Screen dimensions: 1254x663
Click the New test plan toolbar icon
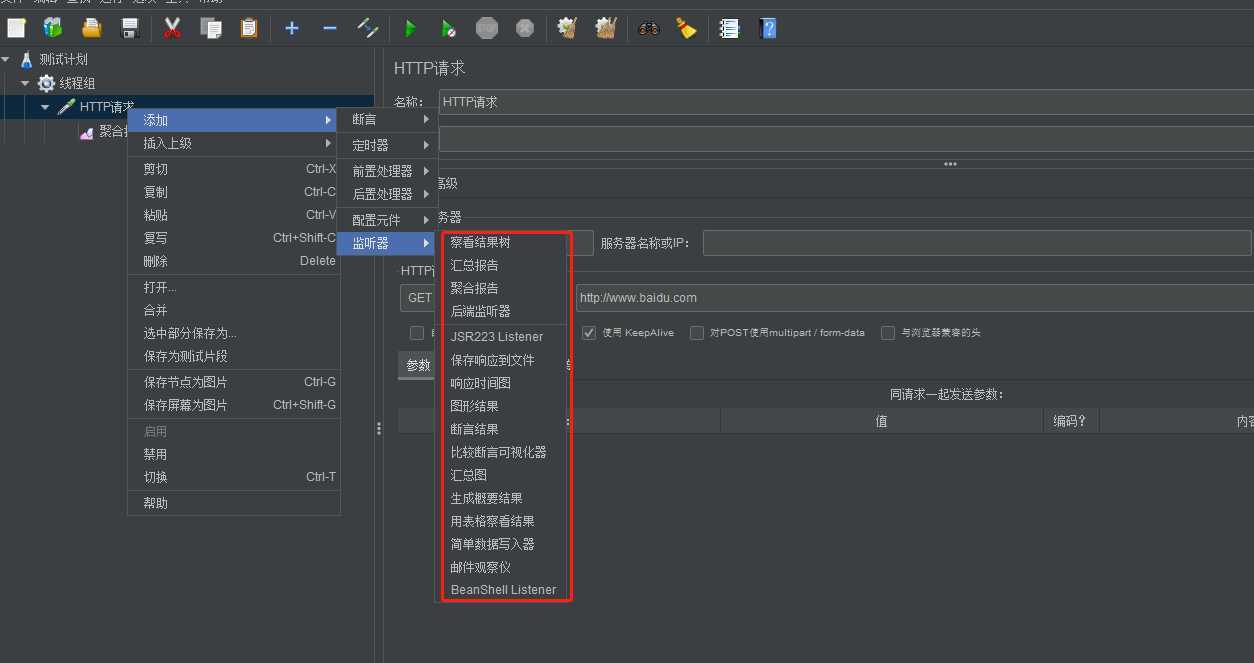(x=16, y=28)
